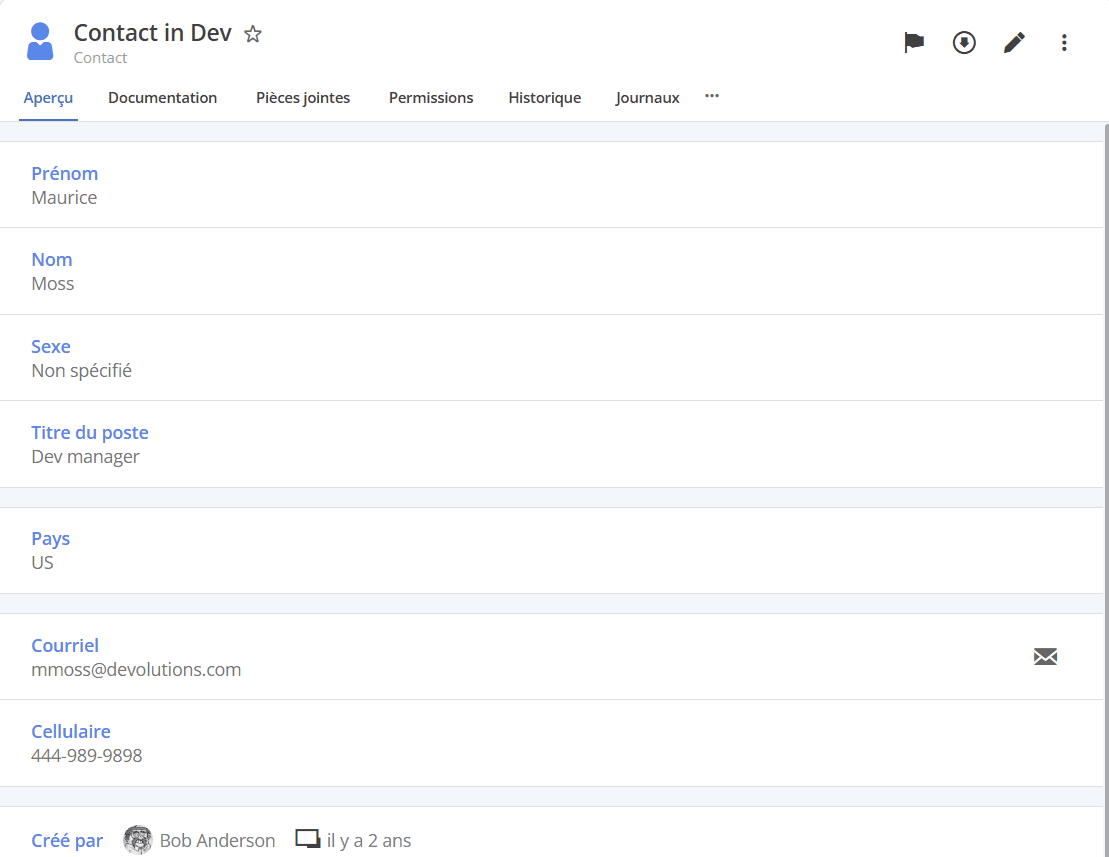The height and width of the screenshot is (857, 1109).
Task: Click the circular download arrow icon
Action: click(x=964, y=43)
